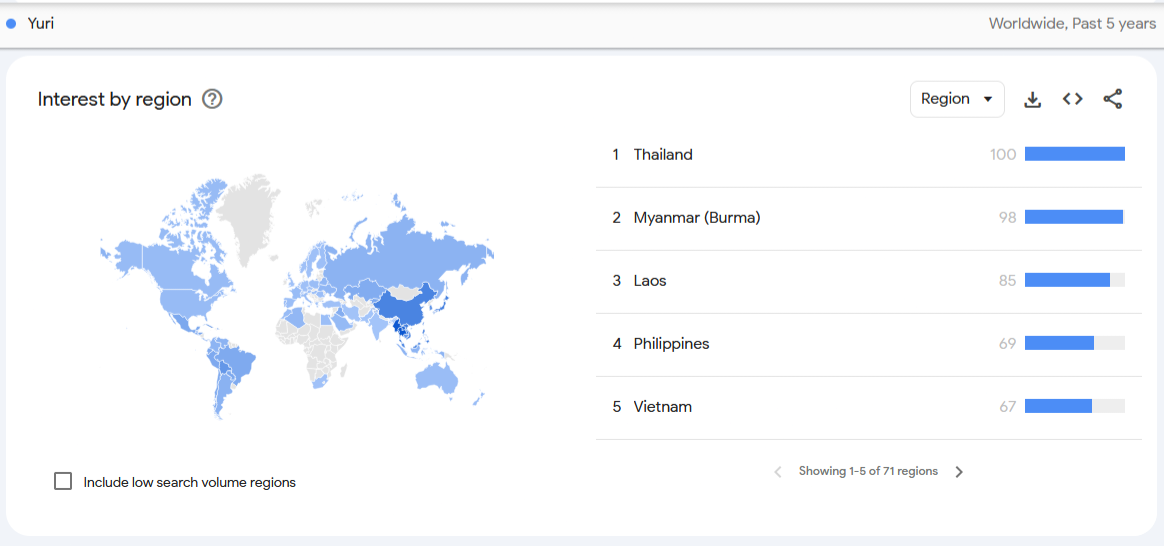The image size is (1164, 546).
Task: Open the Laos region row
Action: coord(869,281)
